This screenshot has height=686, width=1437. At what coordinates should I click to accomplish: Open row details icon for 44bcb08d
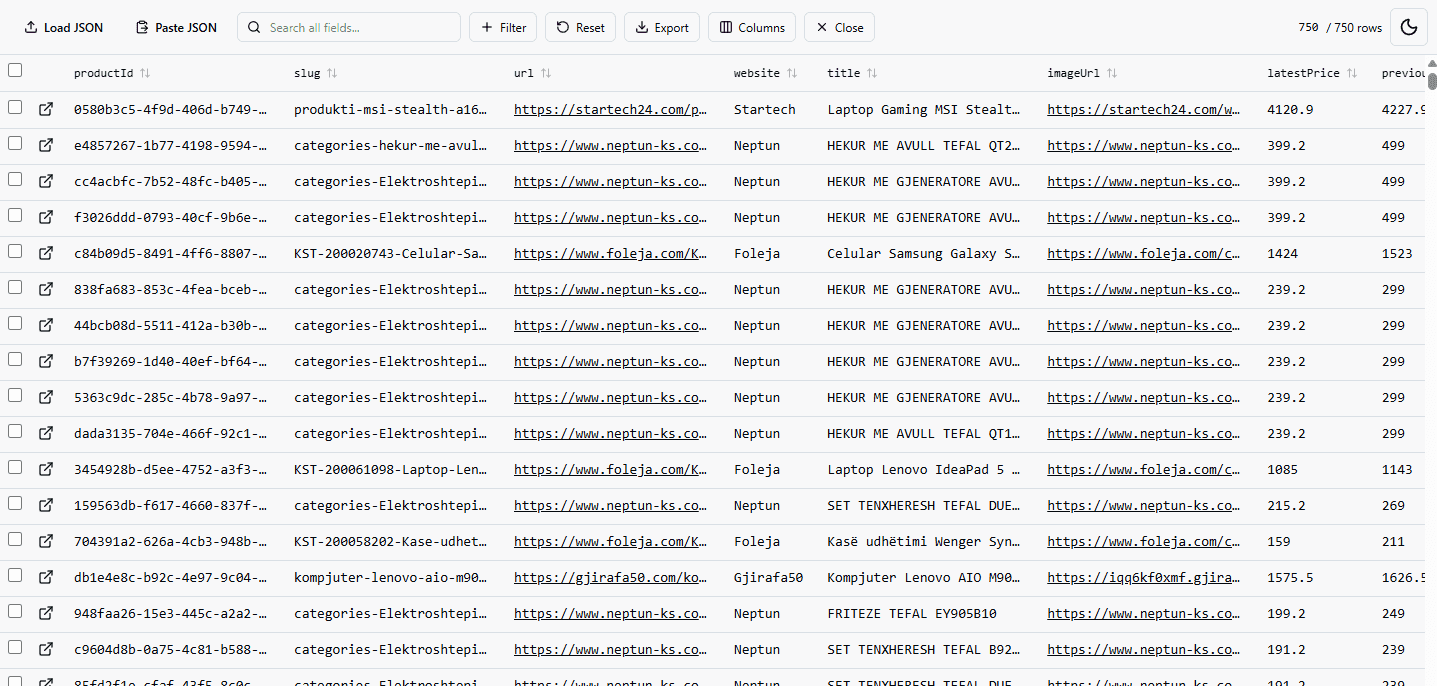click(46, 325)
